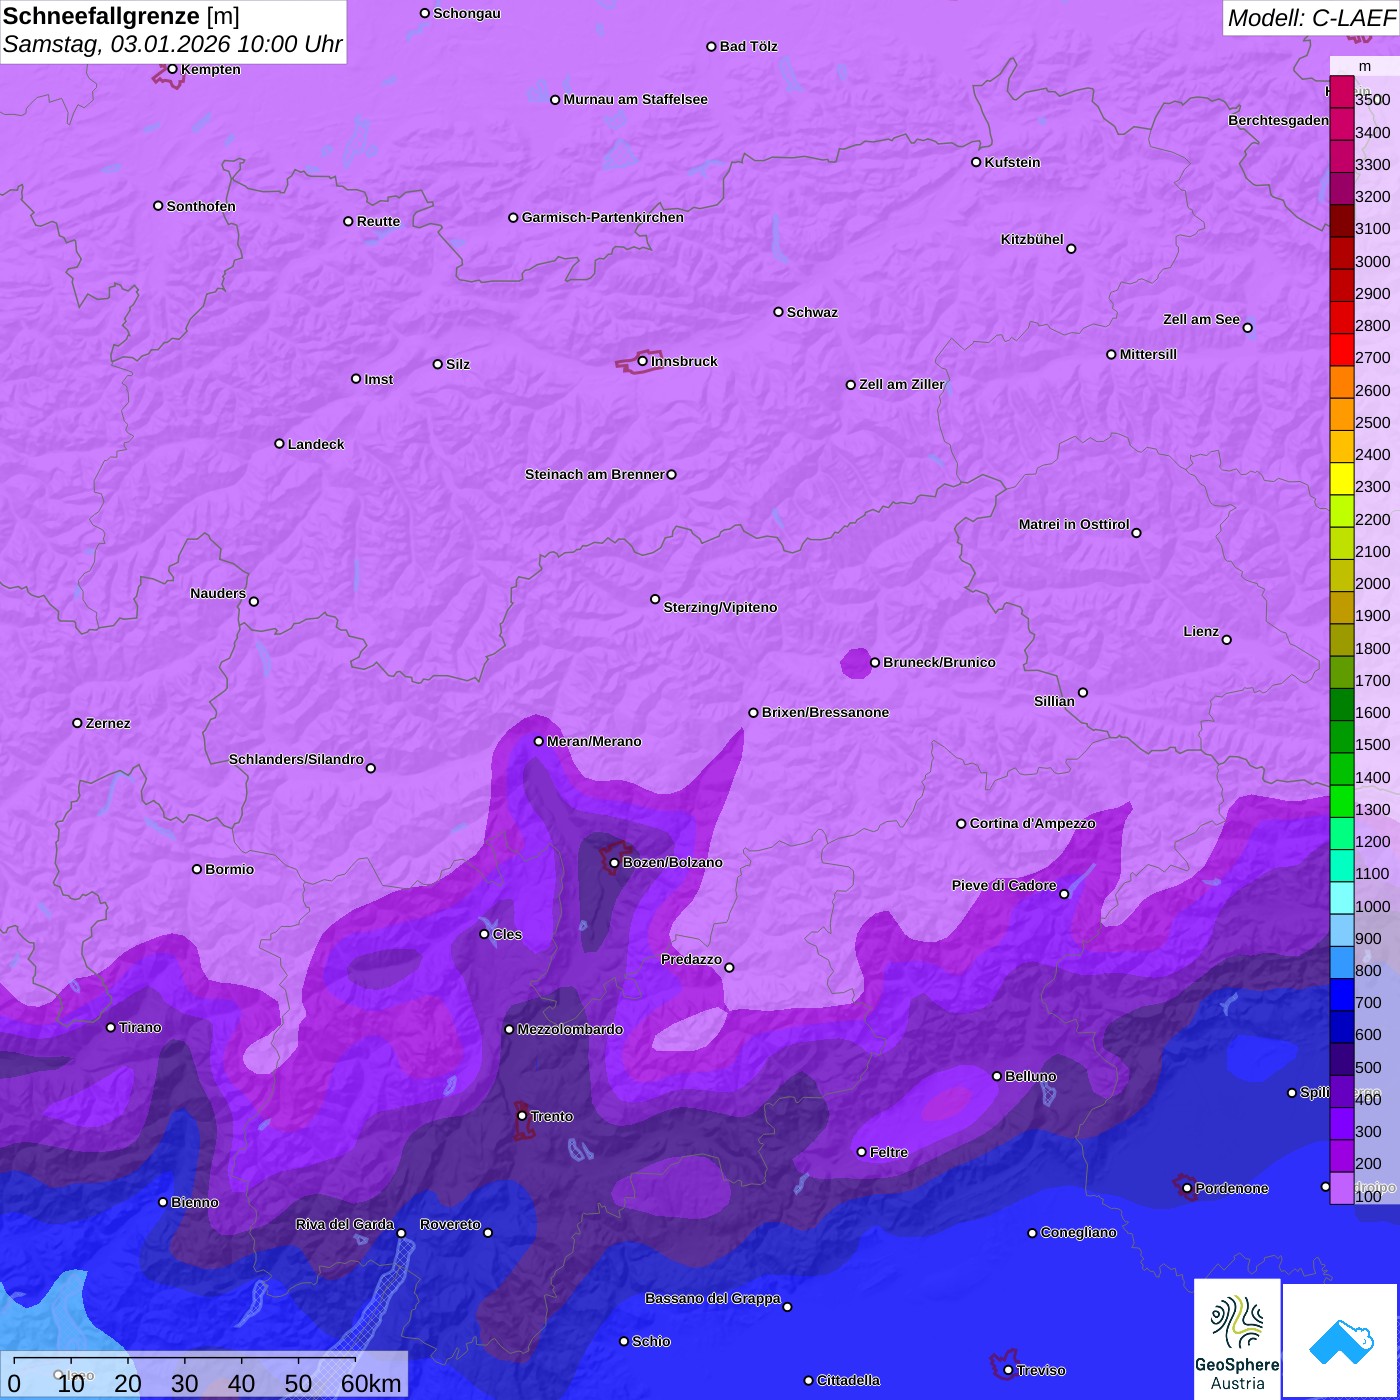1400x1400 pixels.
Task: Click the GeoSphere Austria logo
Action: pos(1237,1341)
